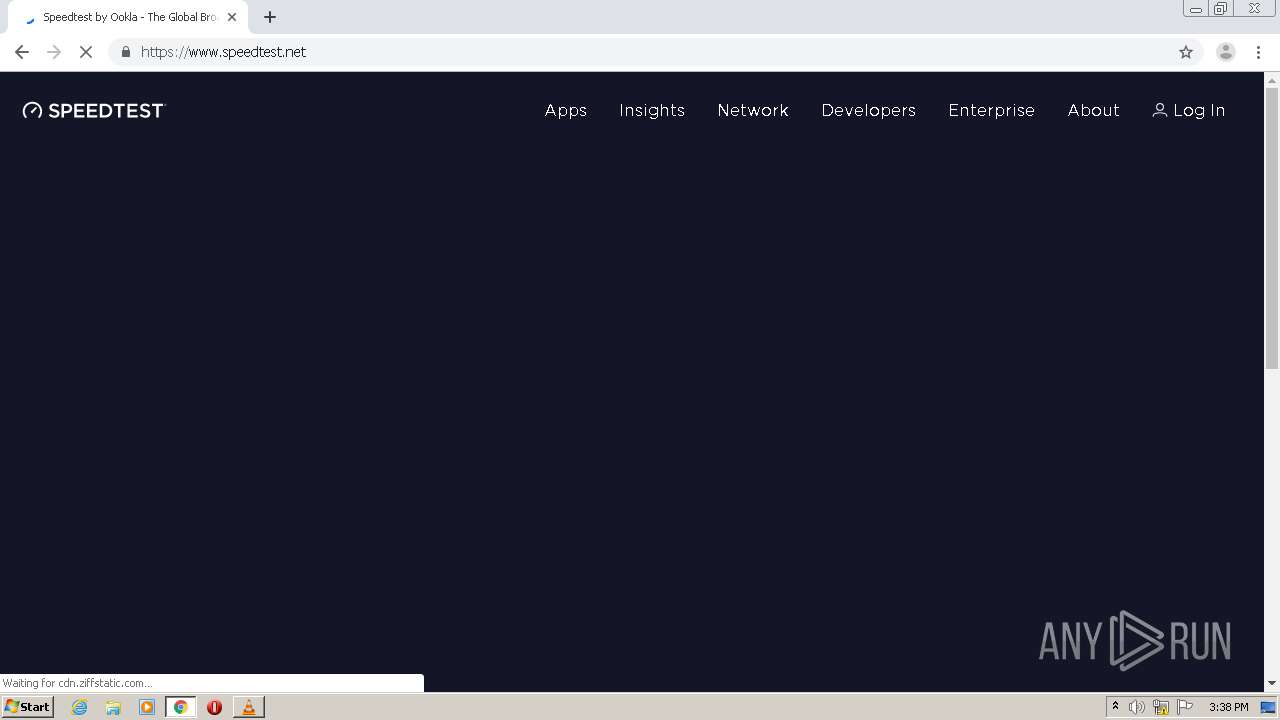This screenshot has height=720, width=1280.
Task: Open the About menu
Action: pyautogui.click(x=1094, y=110)
